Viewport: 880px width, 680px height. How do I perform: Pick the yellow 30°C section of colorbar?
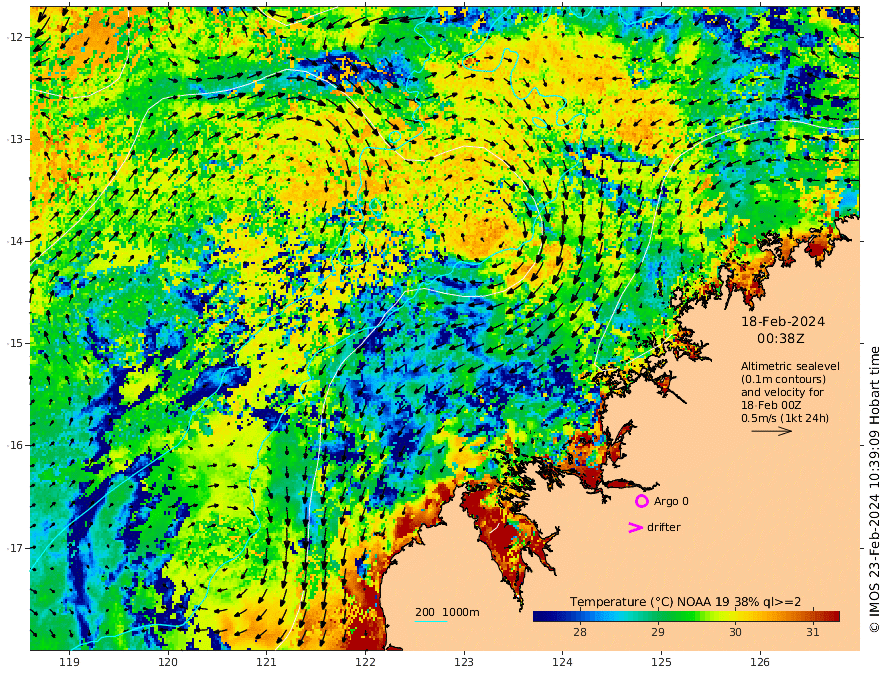pyautogui.click(x=735, y=616)
